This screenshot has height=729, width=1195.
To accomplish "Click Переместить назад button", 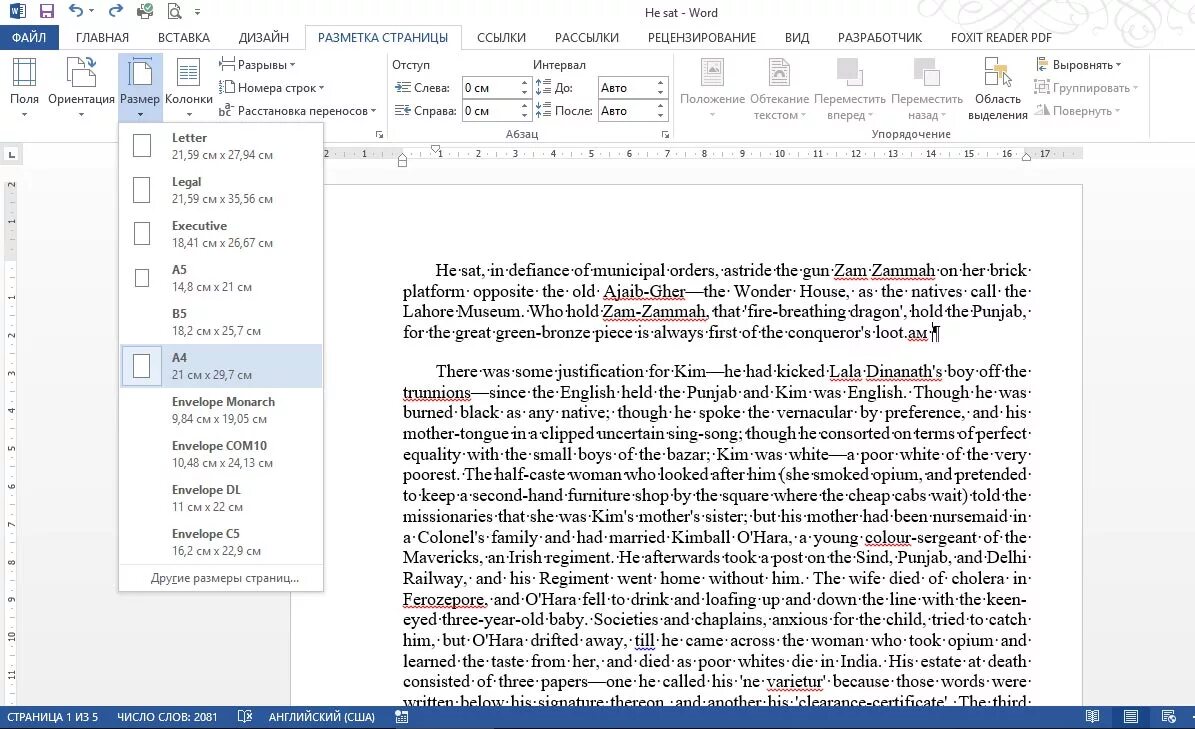I will point(927,88).
